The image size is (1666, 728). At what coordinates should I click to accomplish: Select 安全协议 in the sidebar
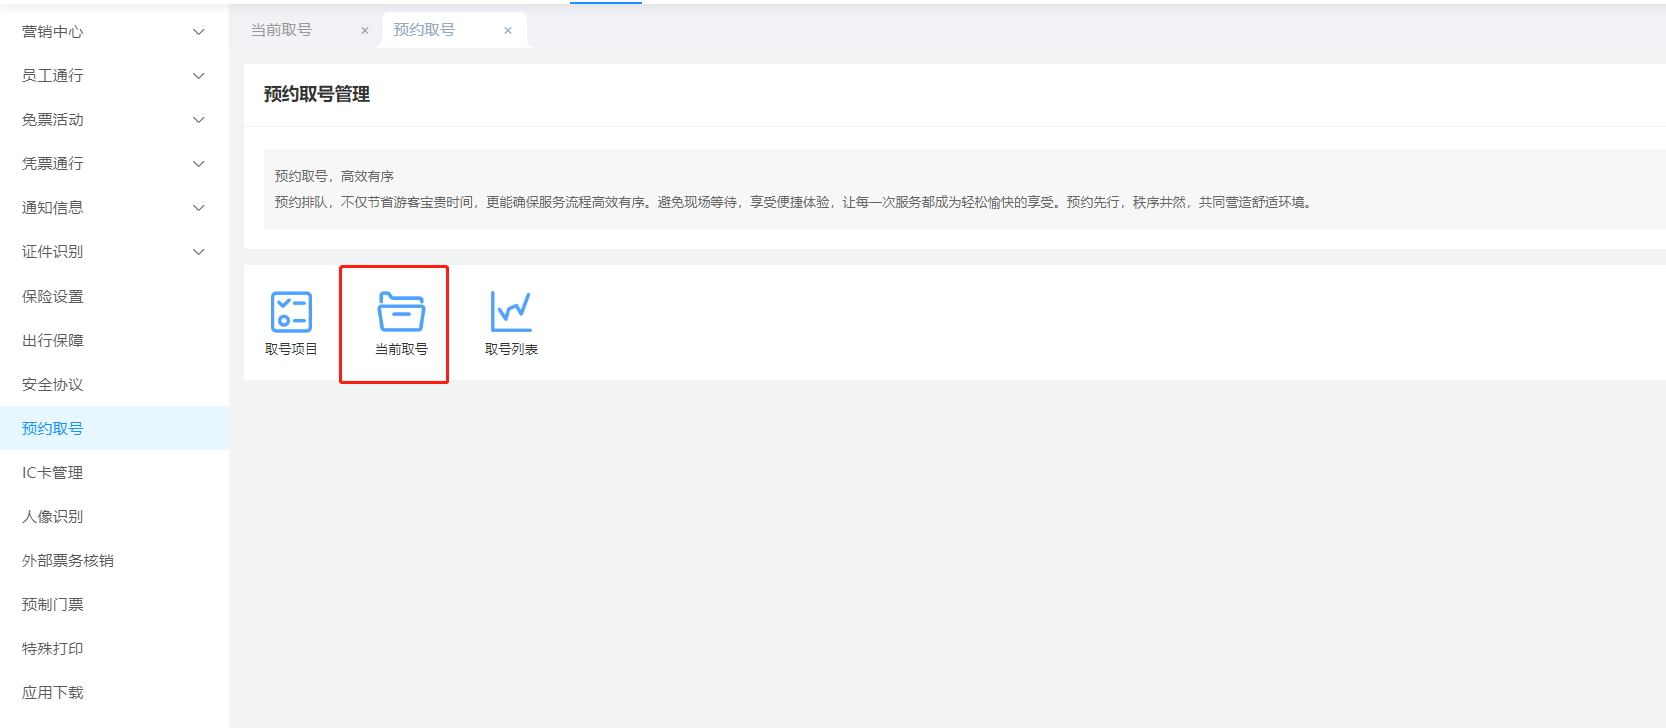pos(53,385)
